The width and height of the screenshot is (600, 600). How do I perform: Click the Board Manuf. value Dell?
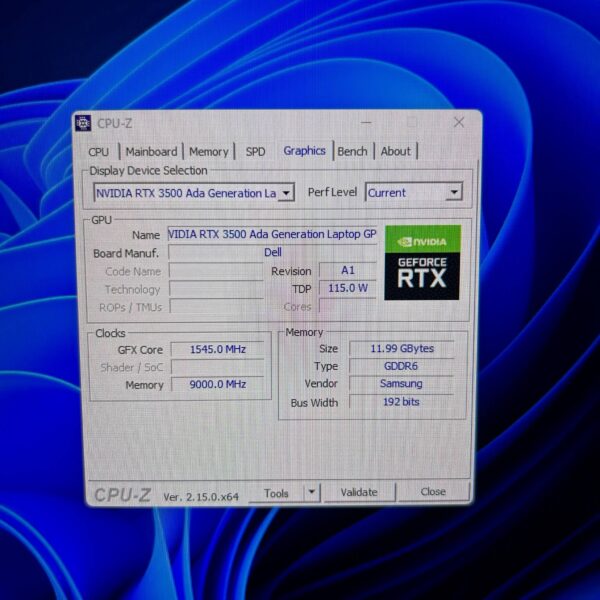pyautogui.click(x=272, y=252)
